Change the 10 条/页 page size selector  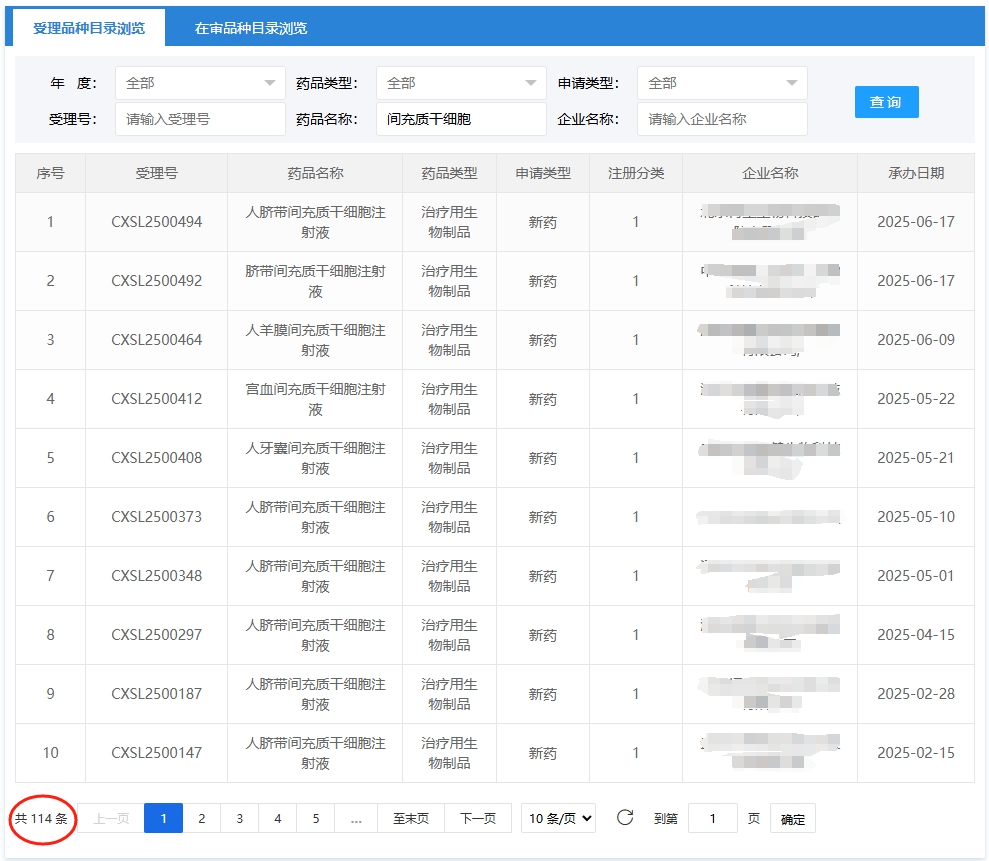coord(558,819)
